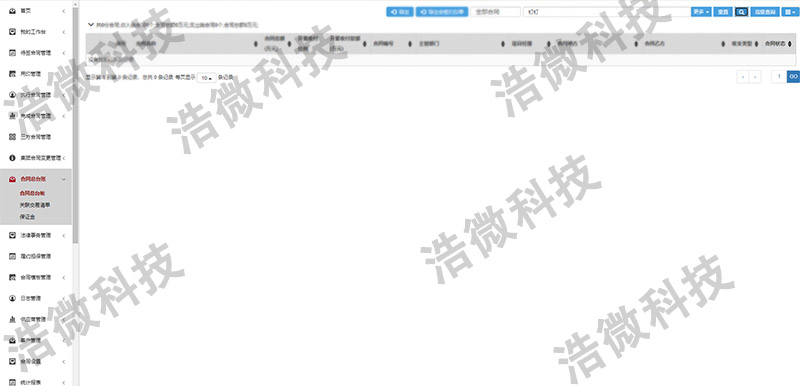
Task: Expand the 完成合同管理 sidebar menu
Action: point(63,116)
